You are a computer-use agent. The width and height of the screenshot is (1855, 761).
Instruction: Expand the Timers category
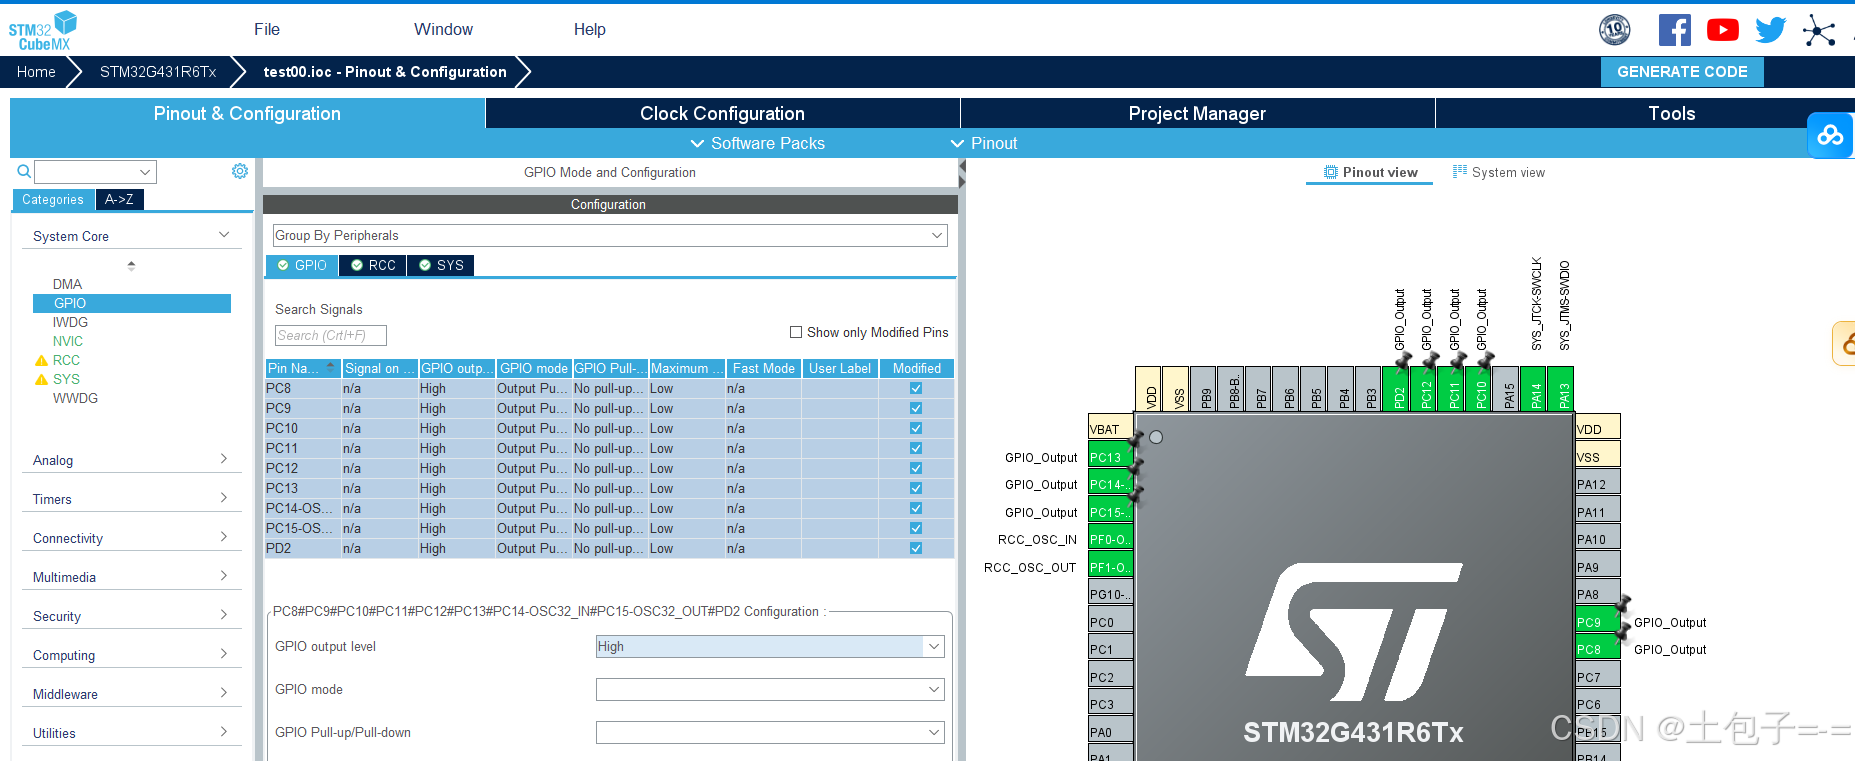click(131, 499)
